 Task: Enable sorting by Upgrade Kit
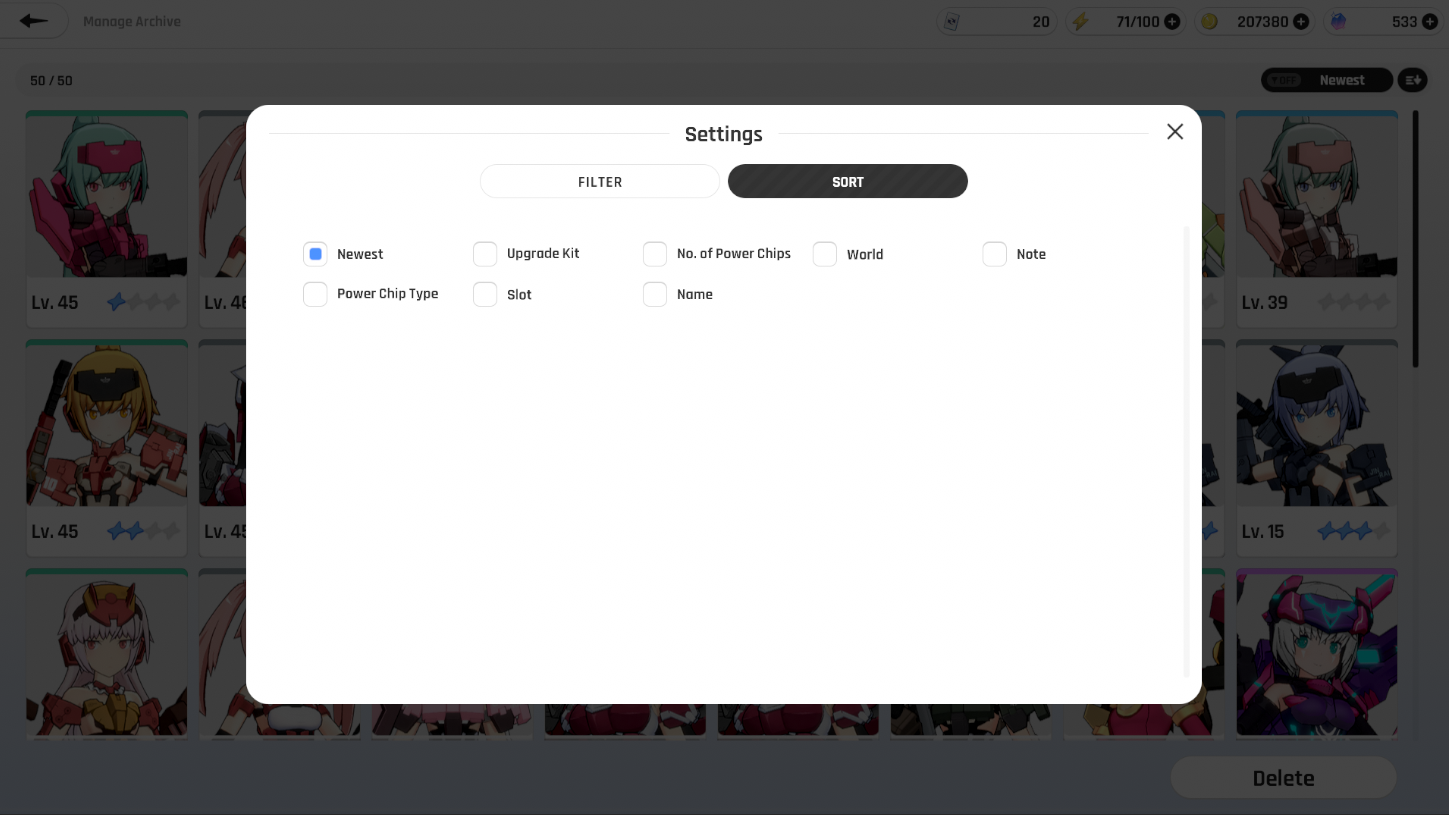[485, 254]
